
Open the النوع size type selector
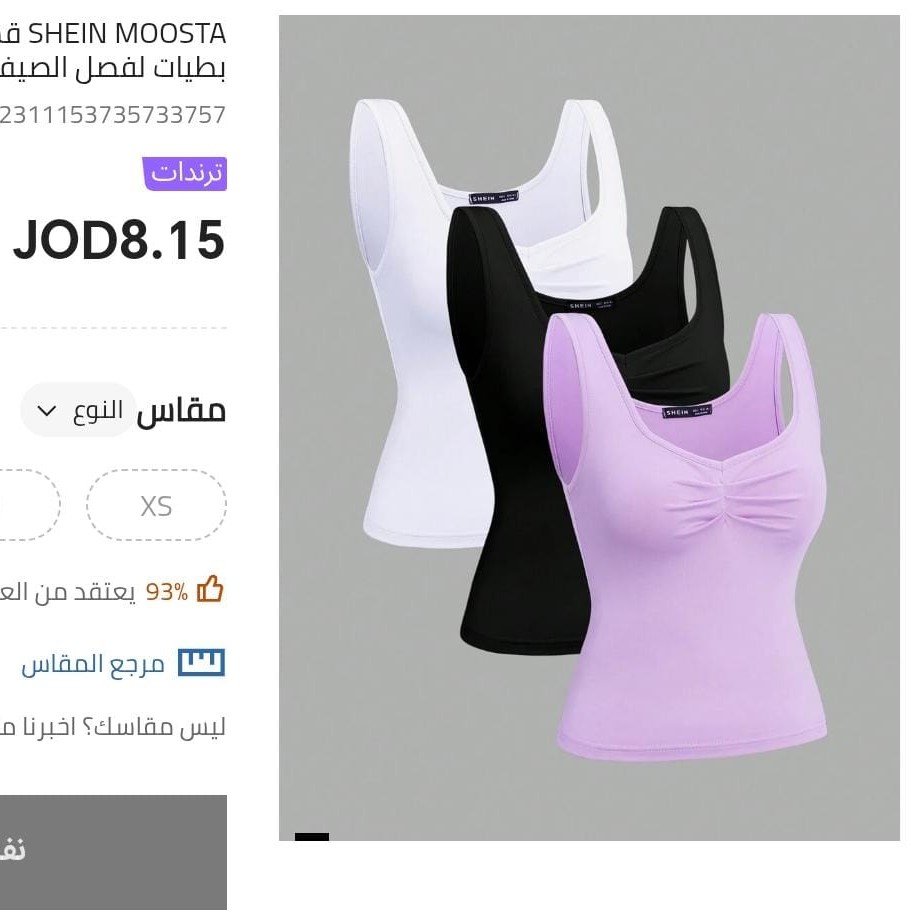pos(79,410)
